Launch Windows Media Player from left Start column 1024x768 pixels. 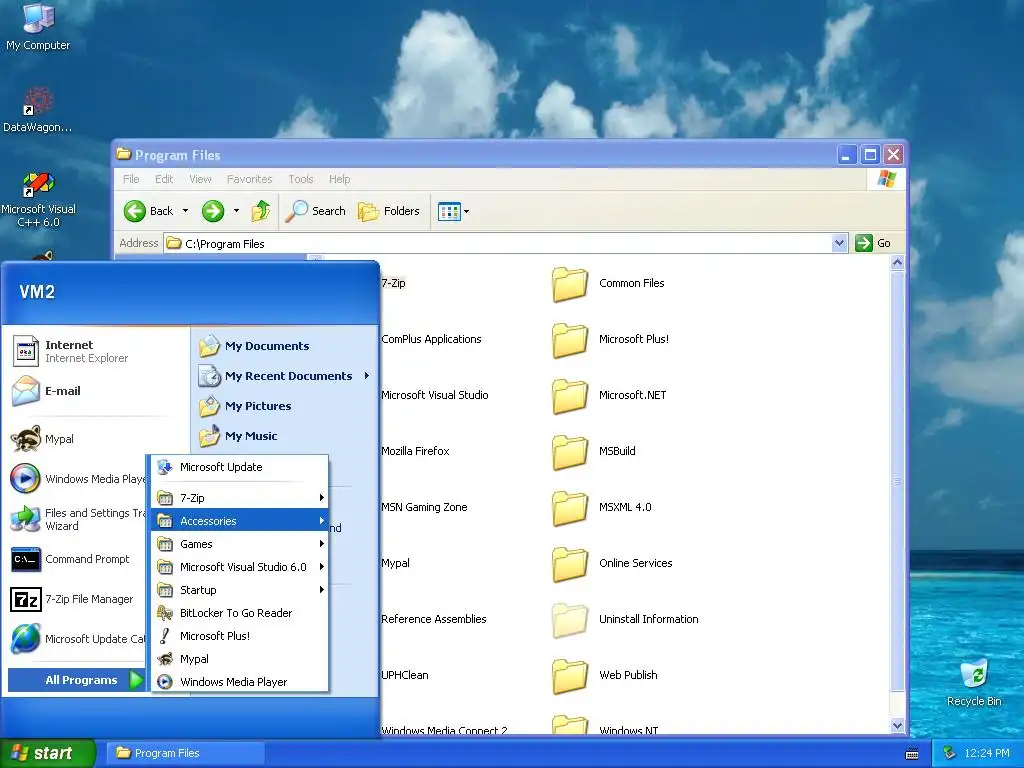(x=78, y=479)
